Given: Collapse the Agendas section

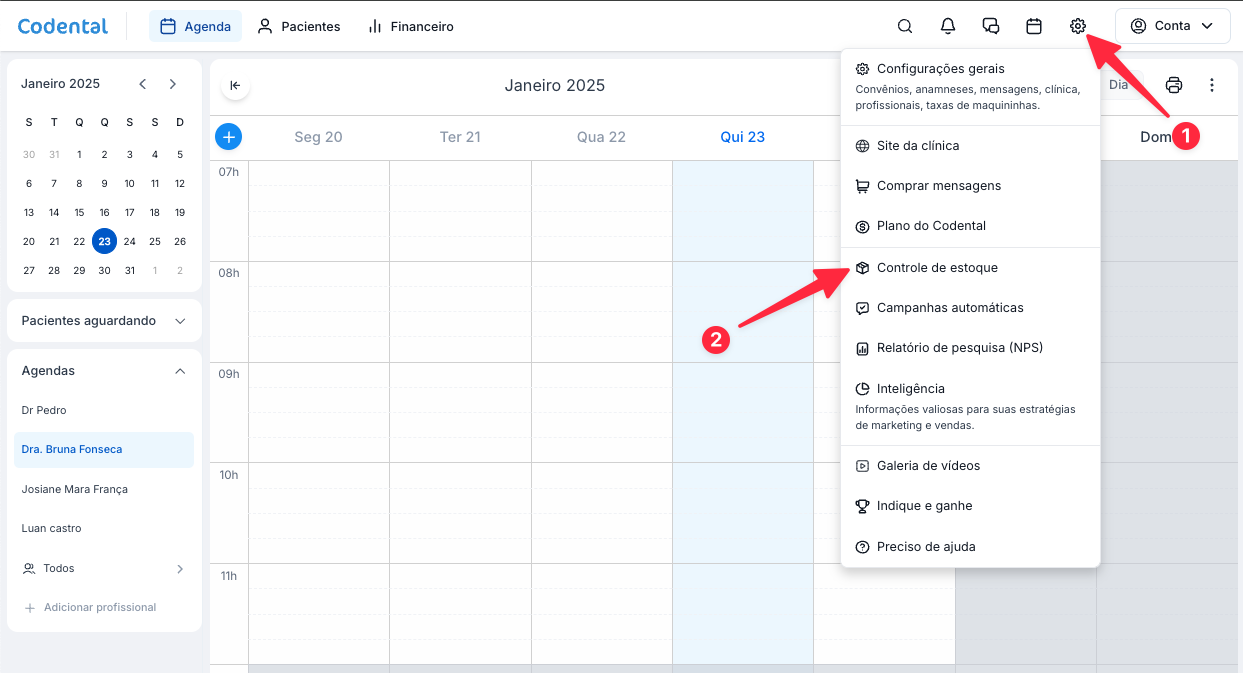Looking at the screenshot, I should click(x=180, y=371).
